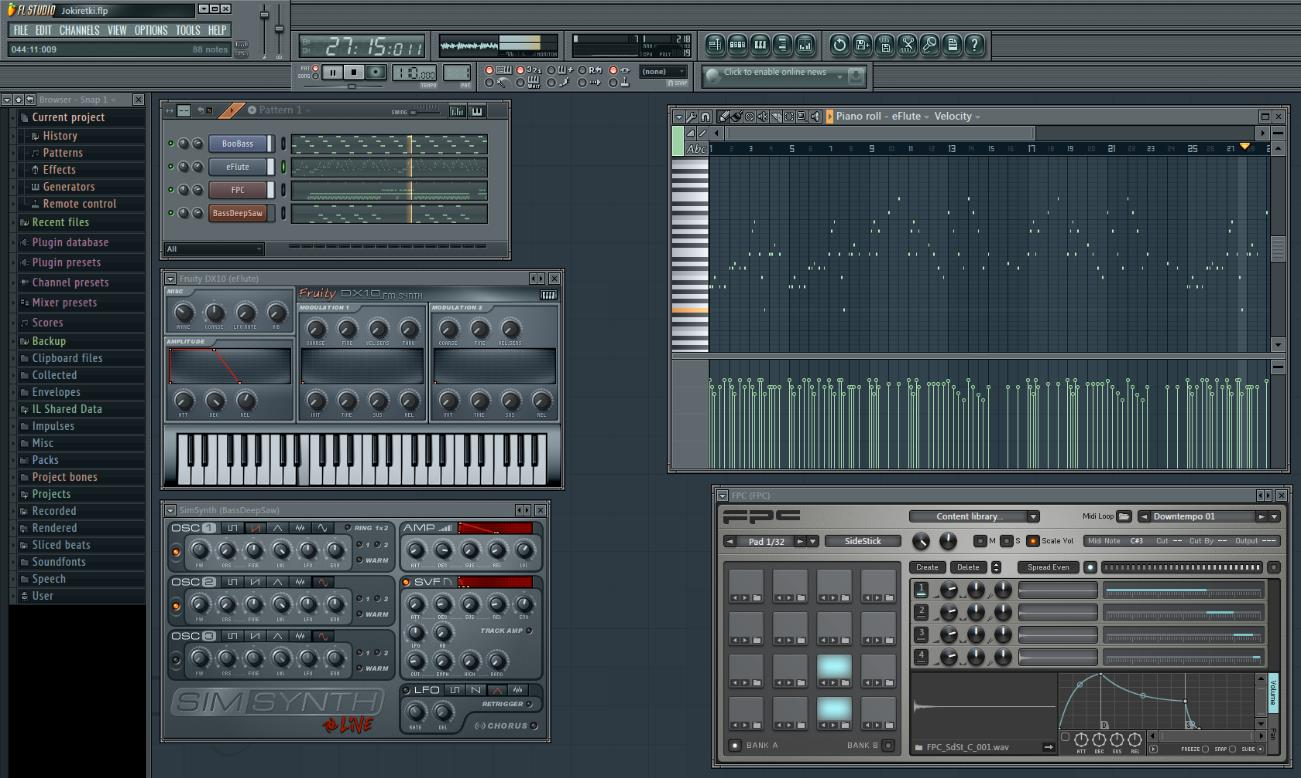Click the speaker playback tool in Piano roll

815,116
